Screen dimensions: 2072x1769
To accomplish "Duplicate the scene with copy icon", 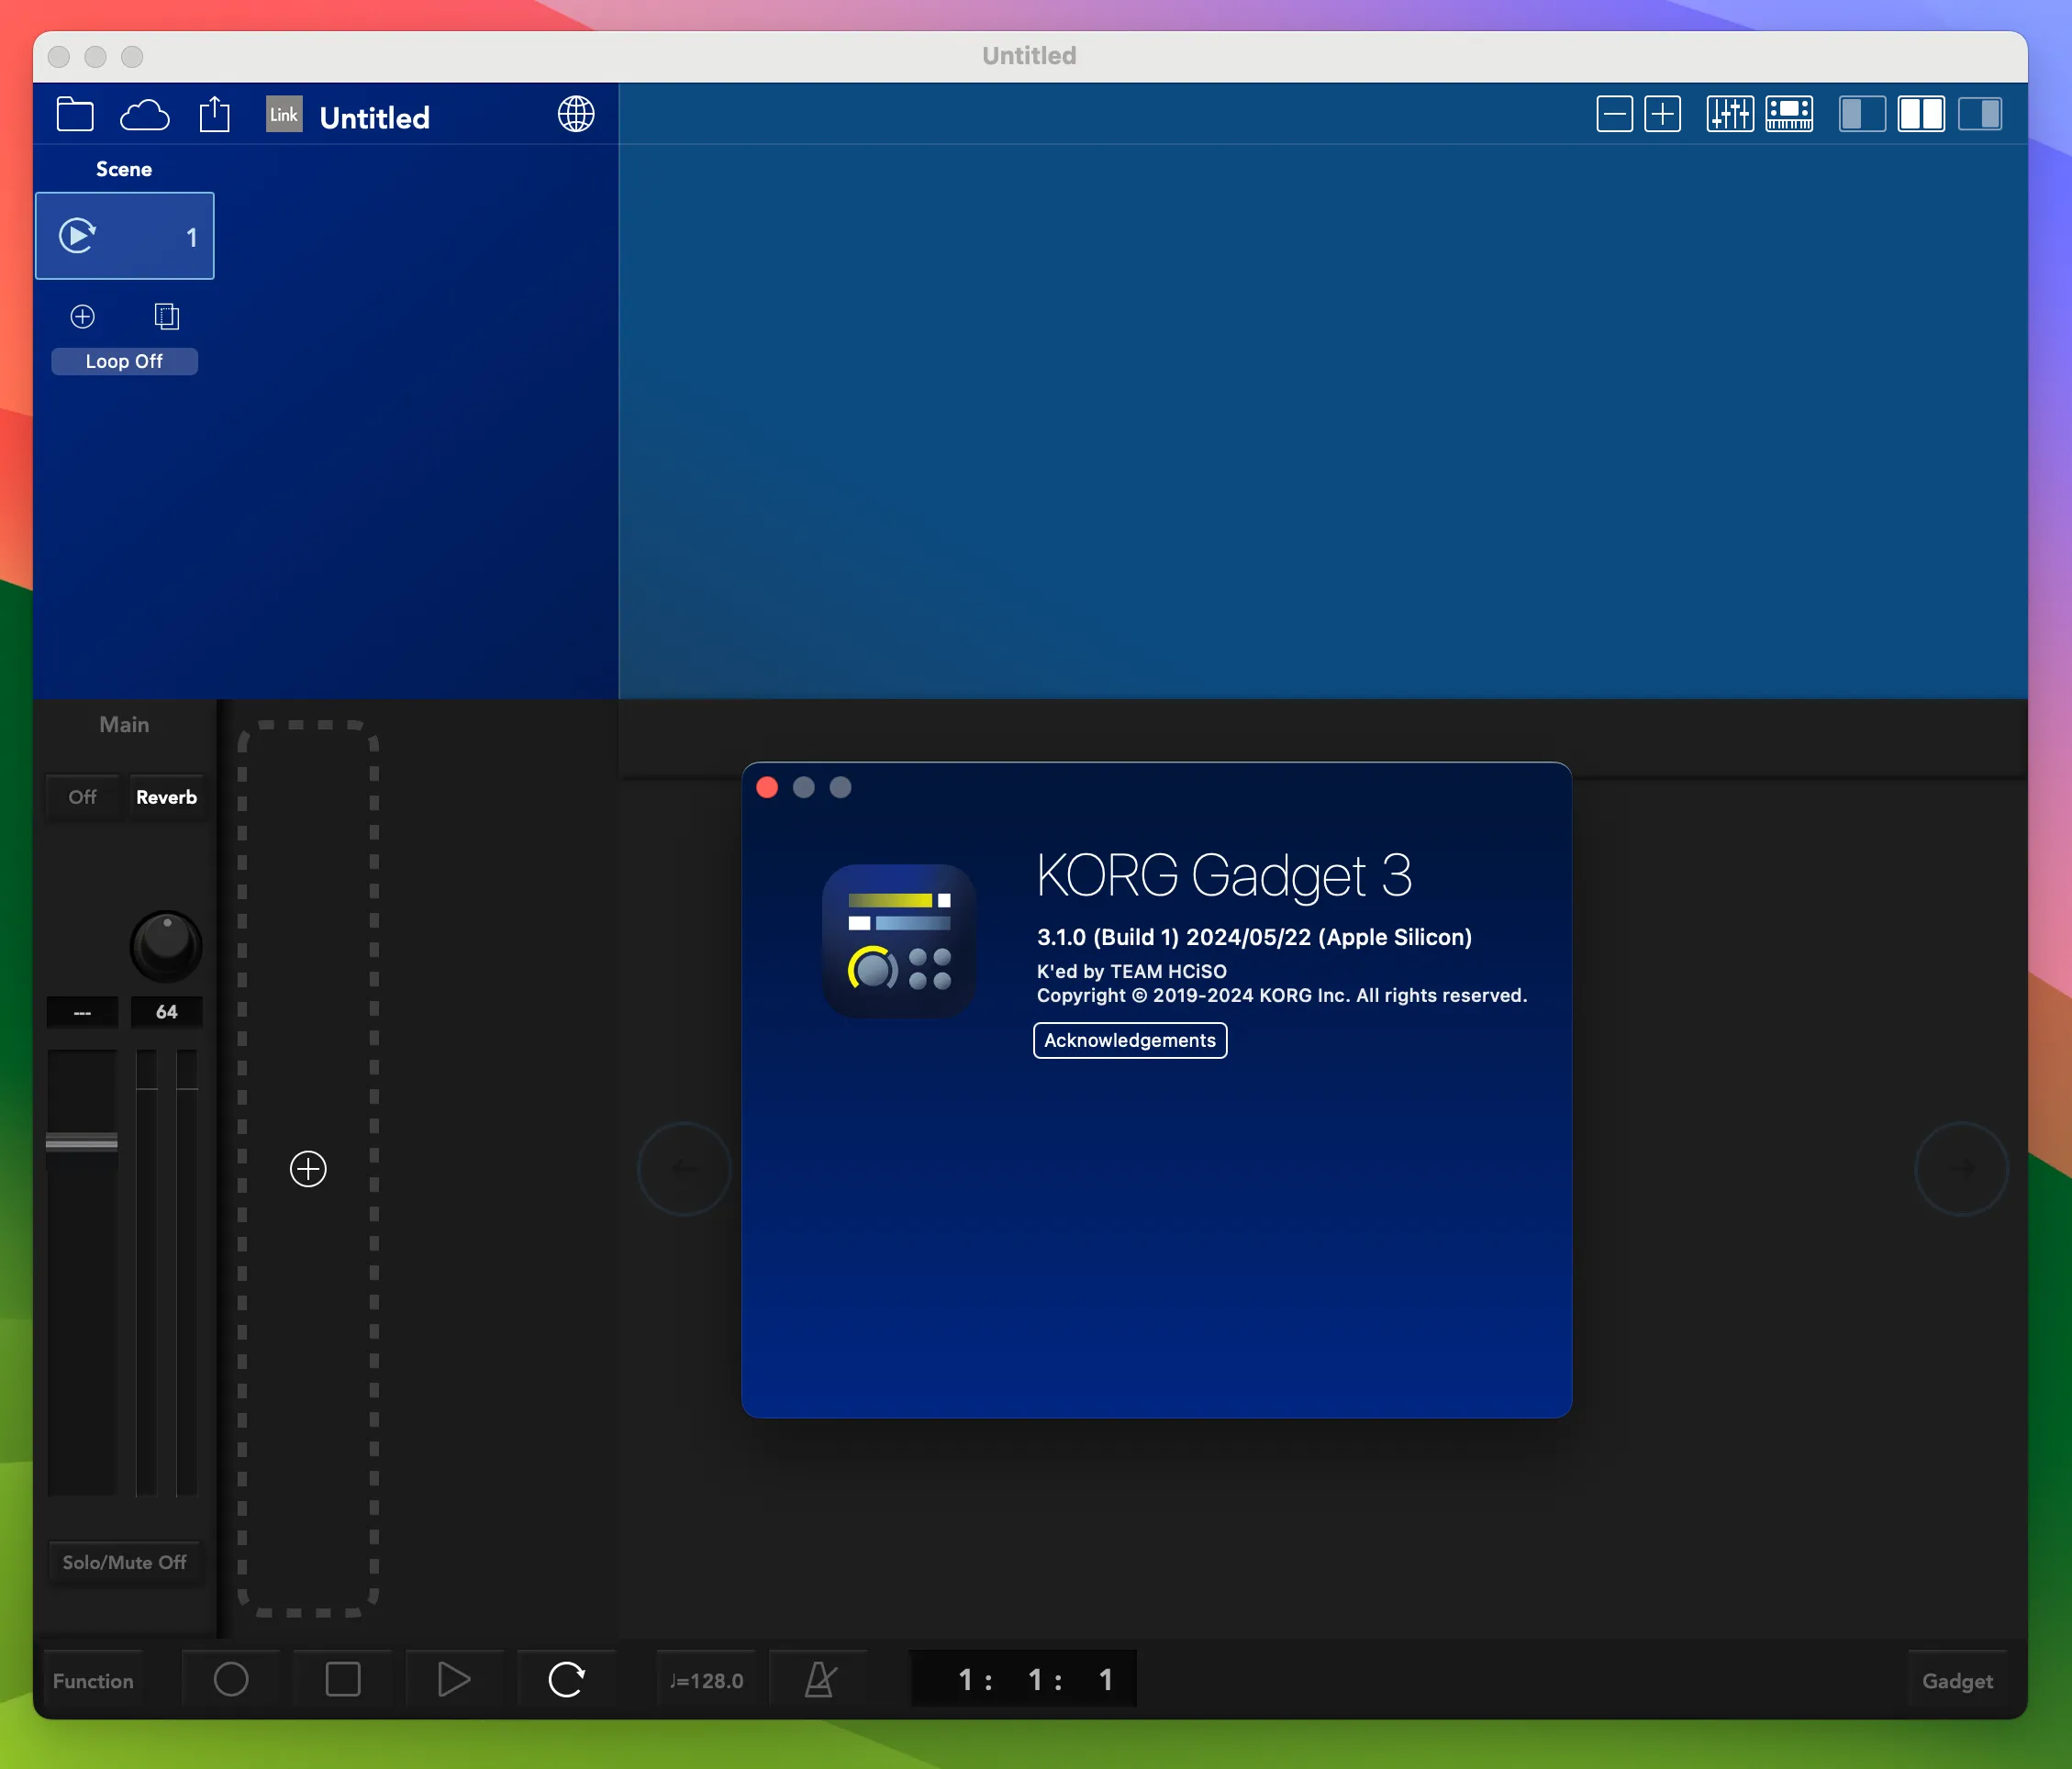I will tap(167, 317).
